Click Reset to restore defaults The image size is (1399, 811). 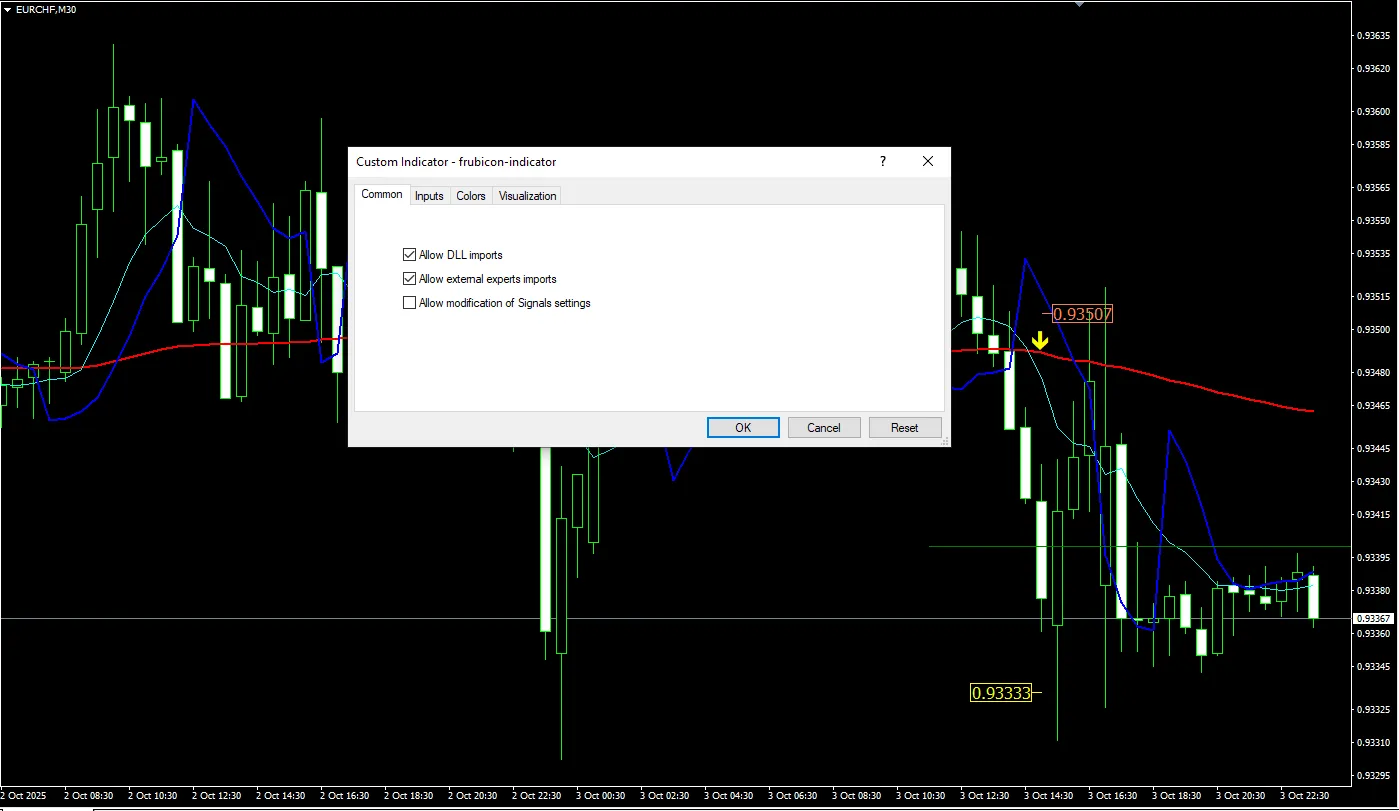point(905,427)
